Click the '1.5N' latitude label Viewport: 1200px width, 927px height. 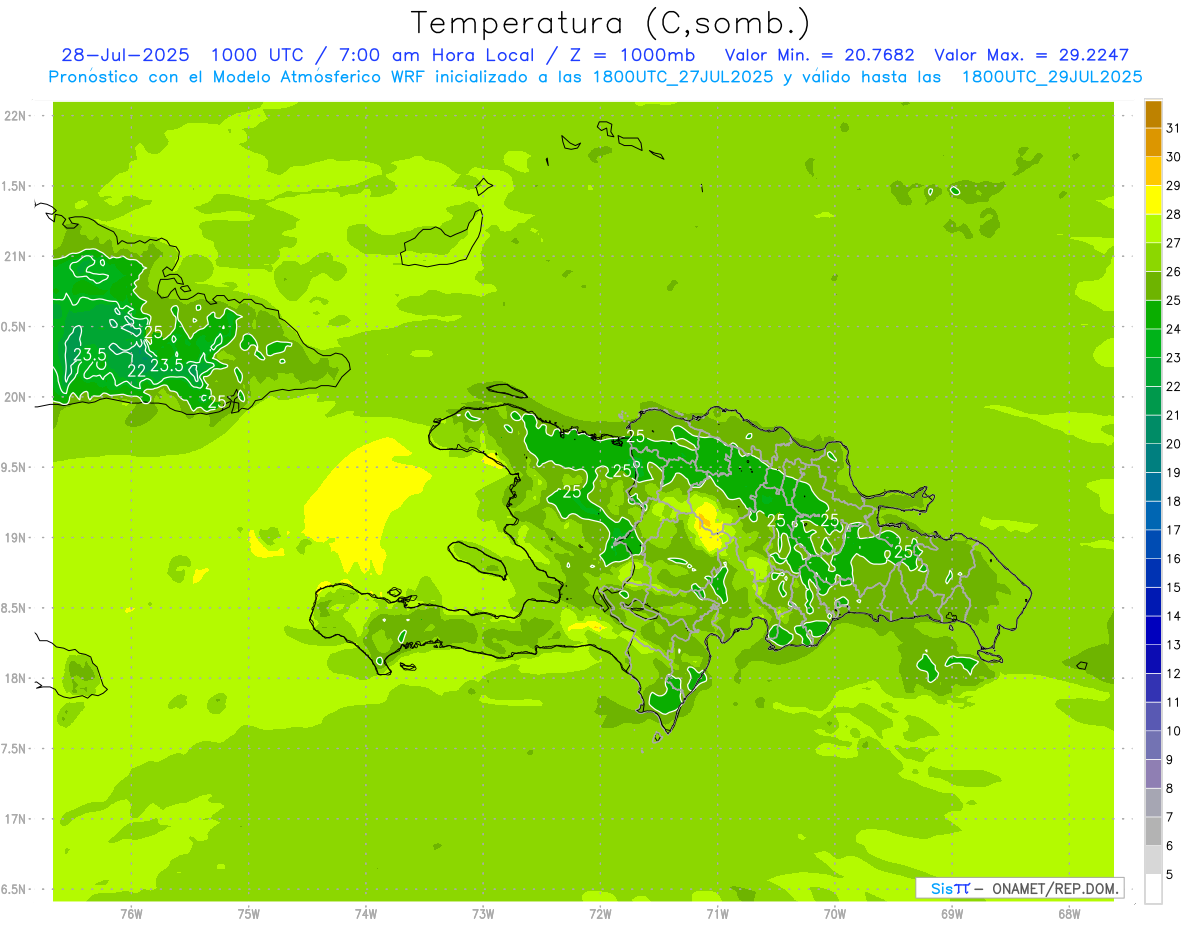16,186
